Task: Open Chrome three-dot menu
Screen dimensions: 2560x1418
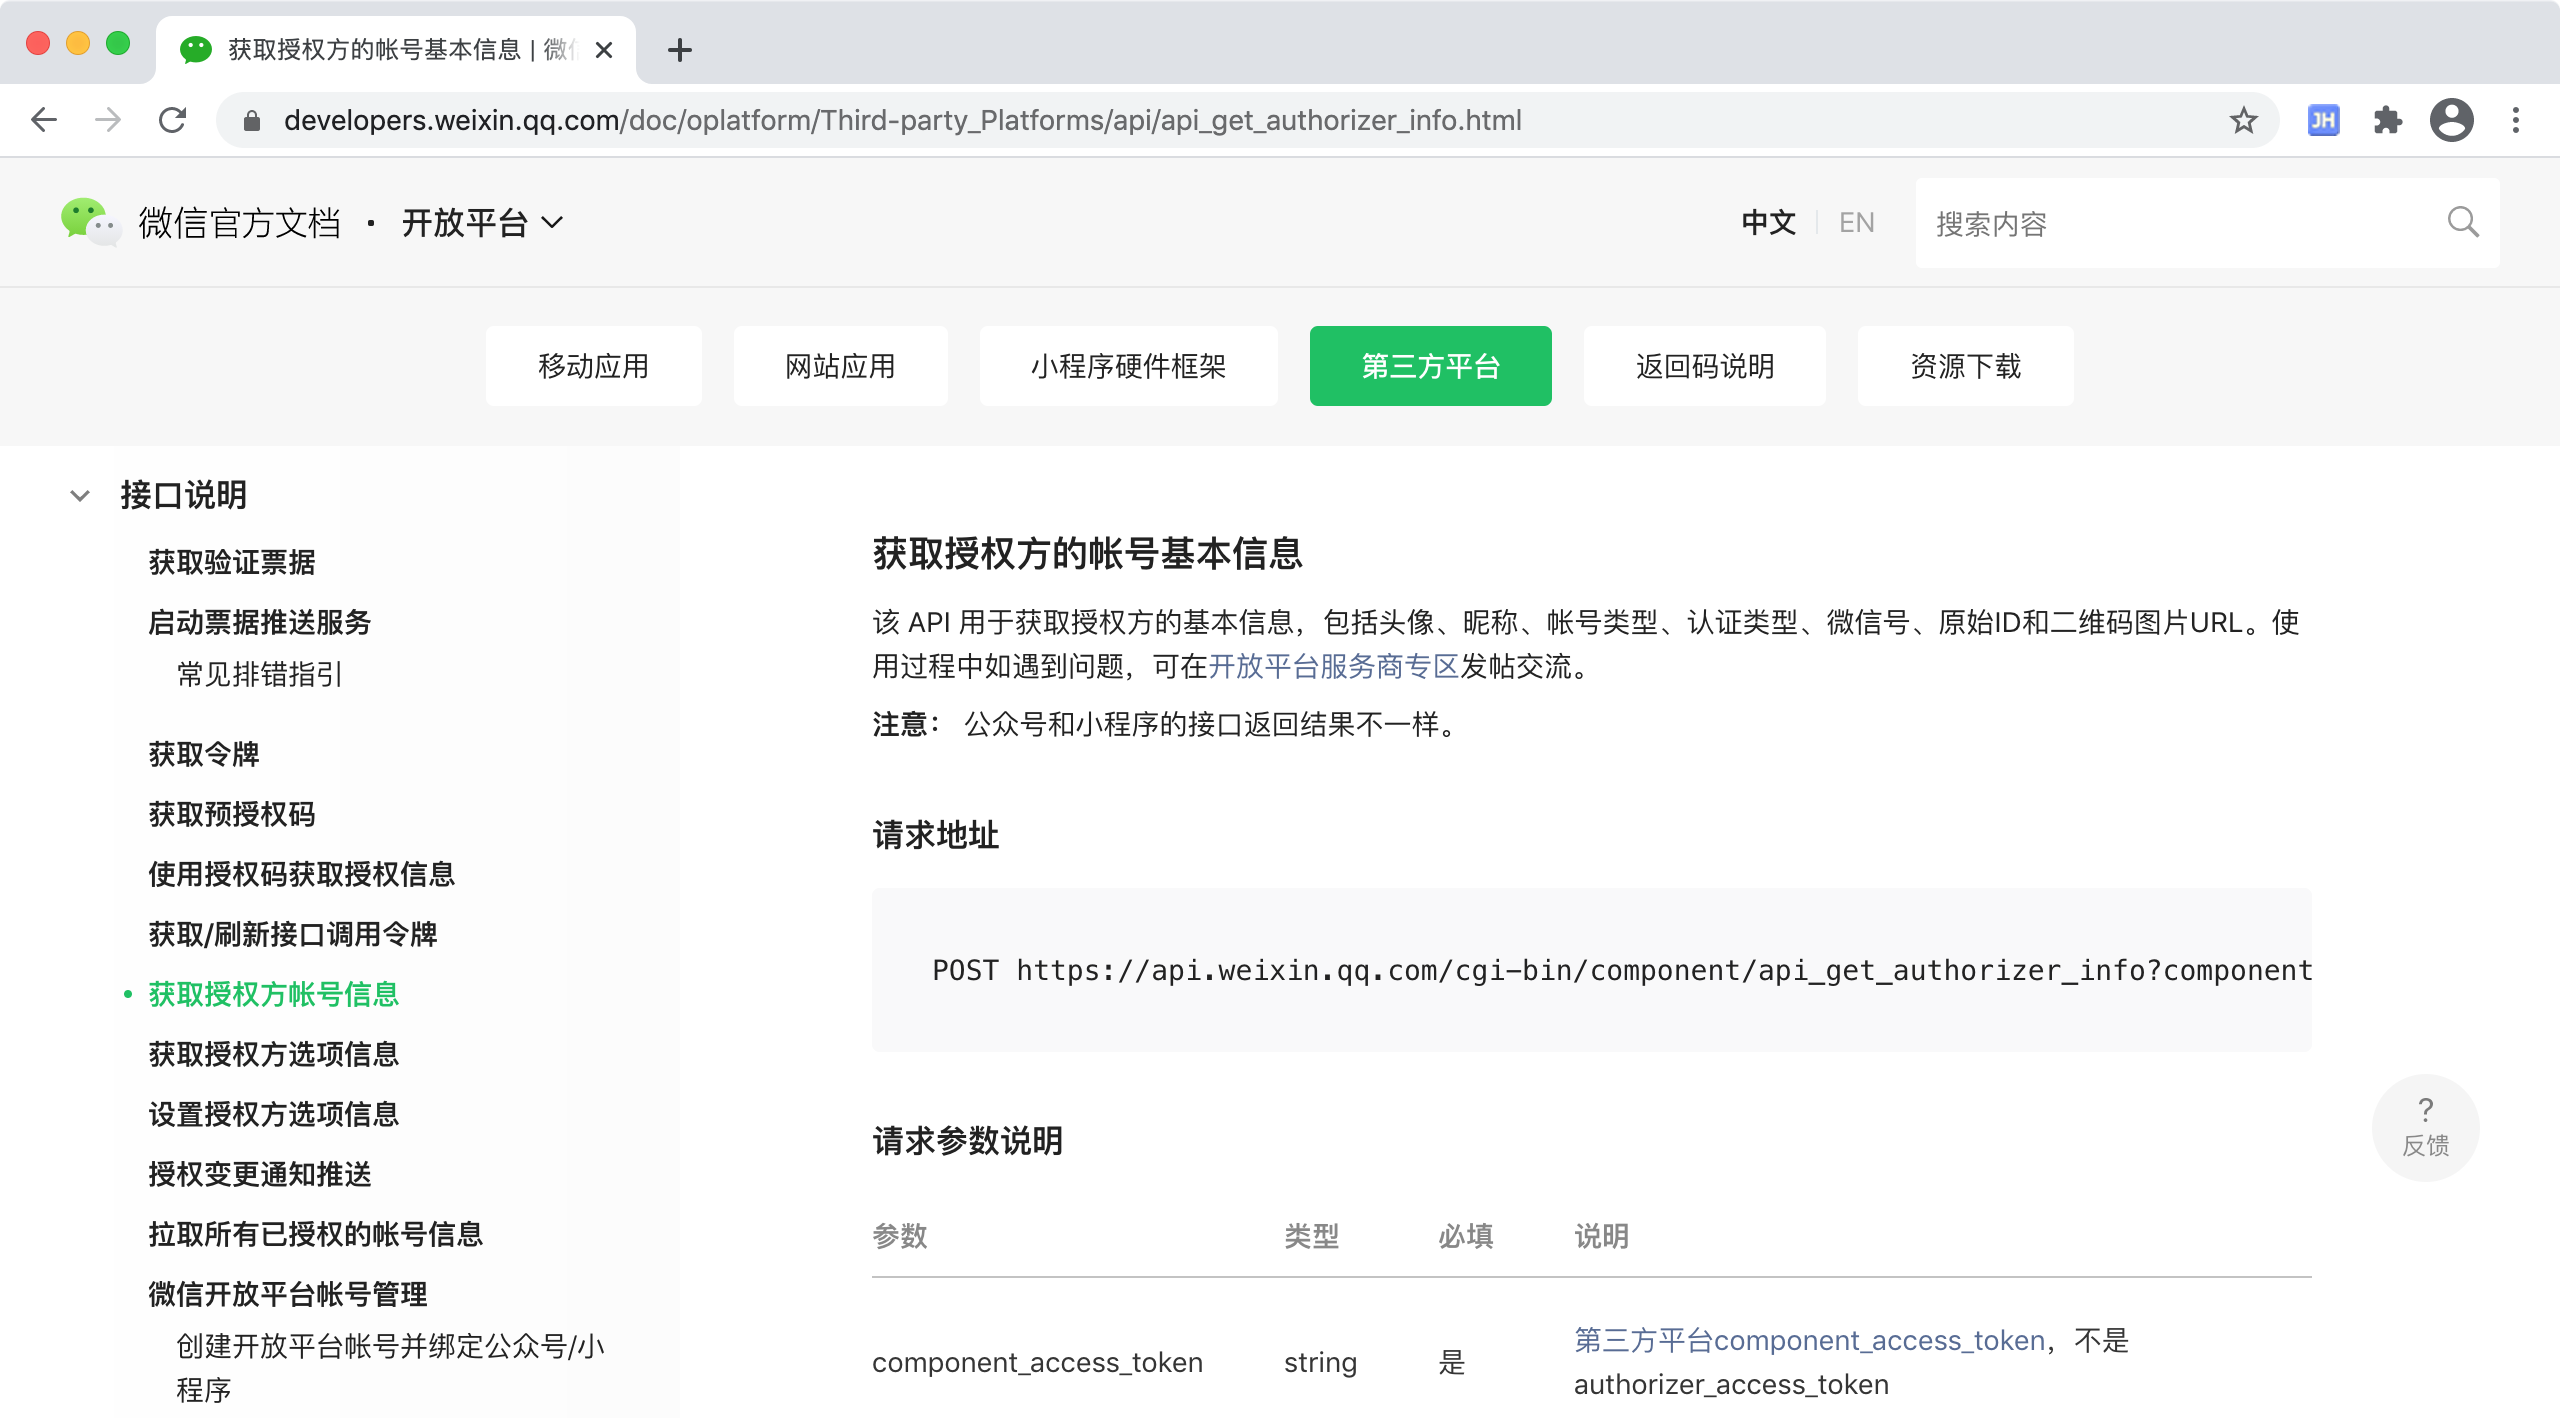Action: [x=2516, y=121]
